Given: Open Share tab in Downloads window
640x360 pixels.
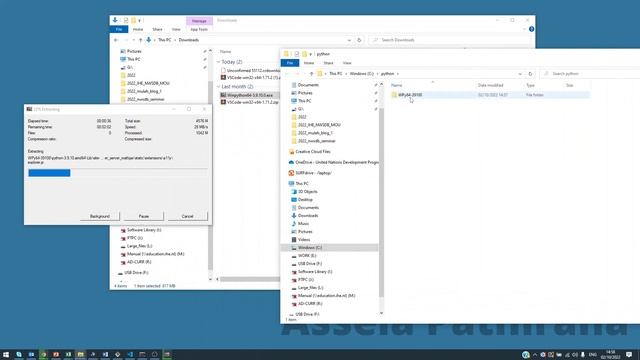Looking at the screenshot, I should click(x=157, y=29).
